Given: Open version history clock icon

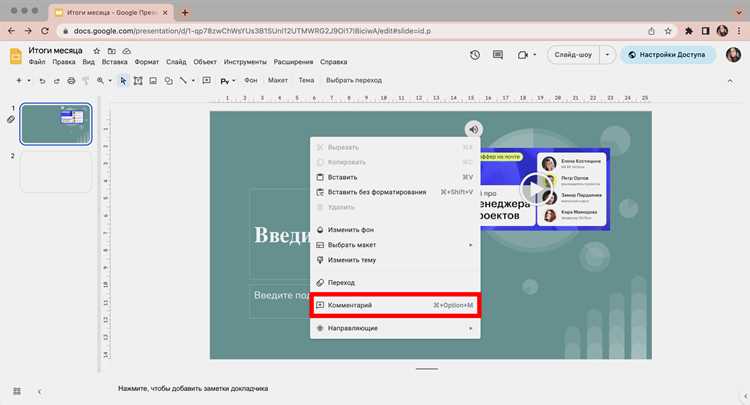Looking at the screenshot, I should coord(474,55).
